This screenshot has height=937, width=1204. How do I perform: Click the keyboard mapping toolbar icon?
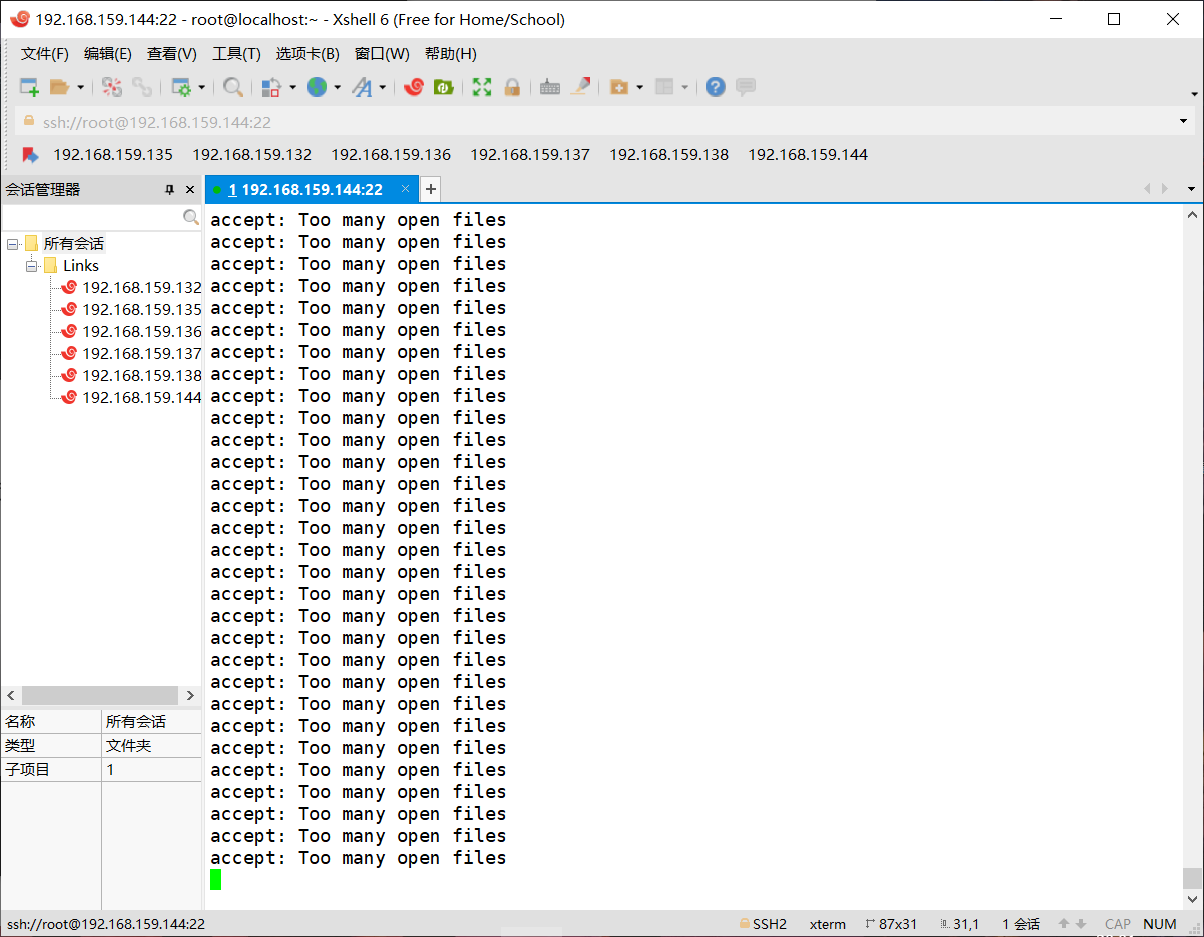(549, 87)
